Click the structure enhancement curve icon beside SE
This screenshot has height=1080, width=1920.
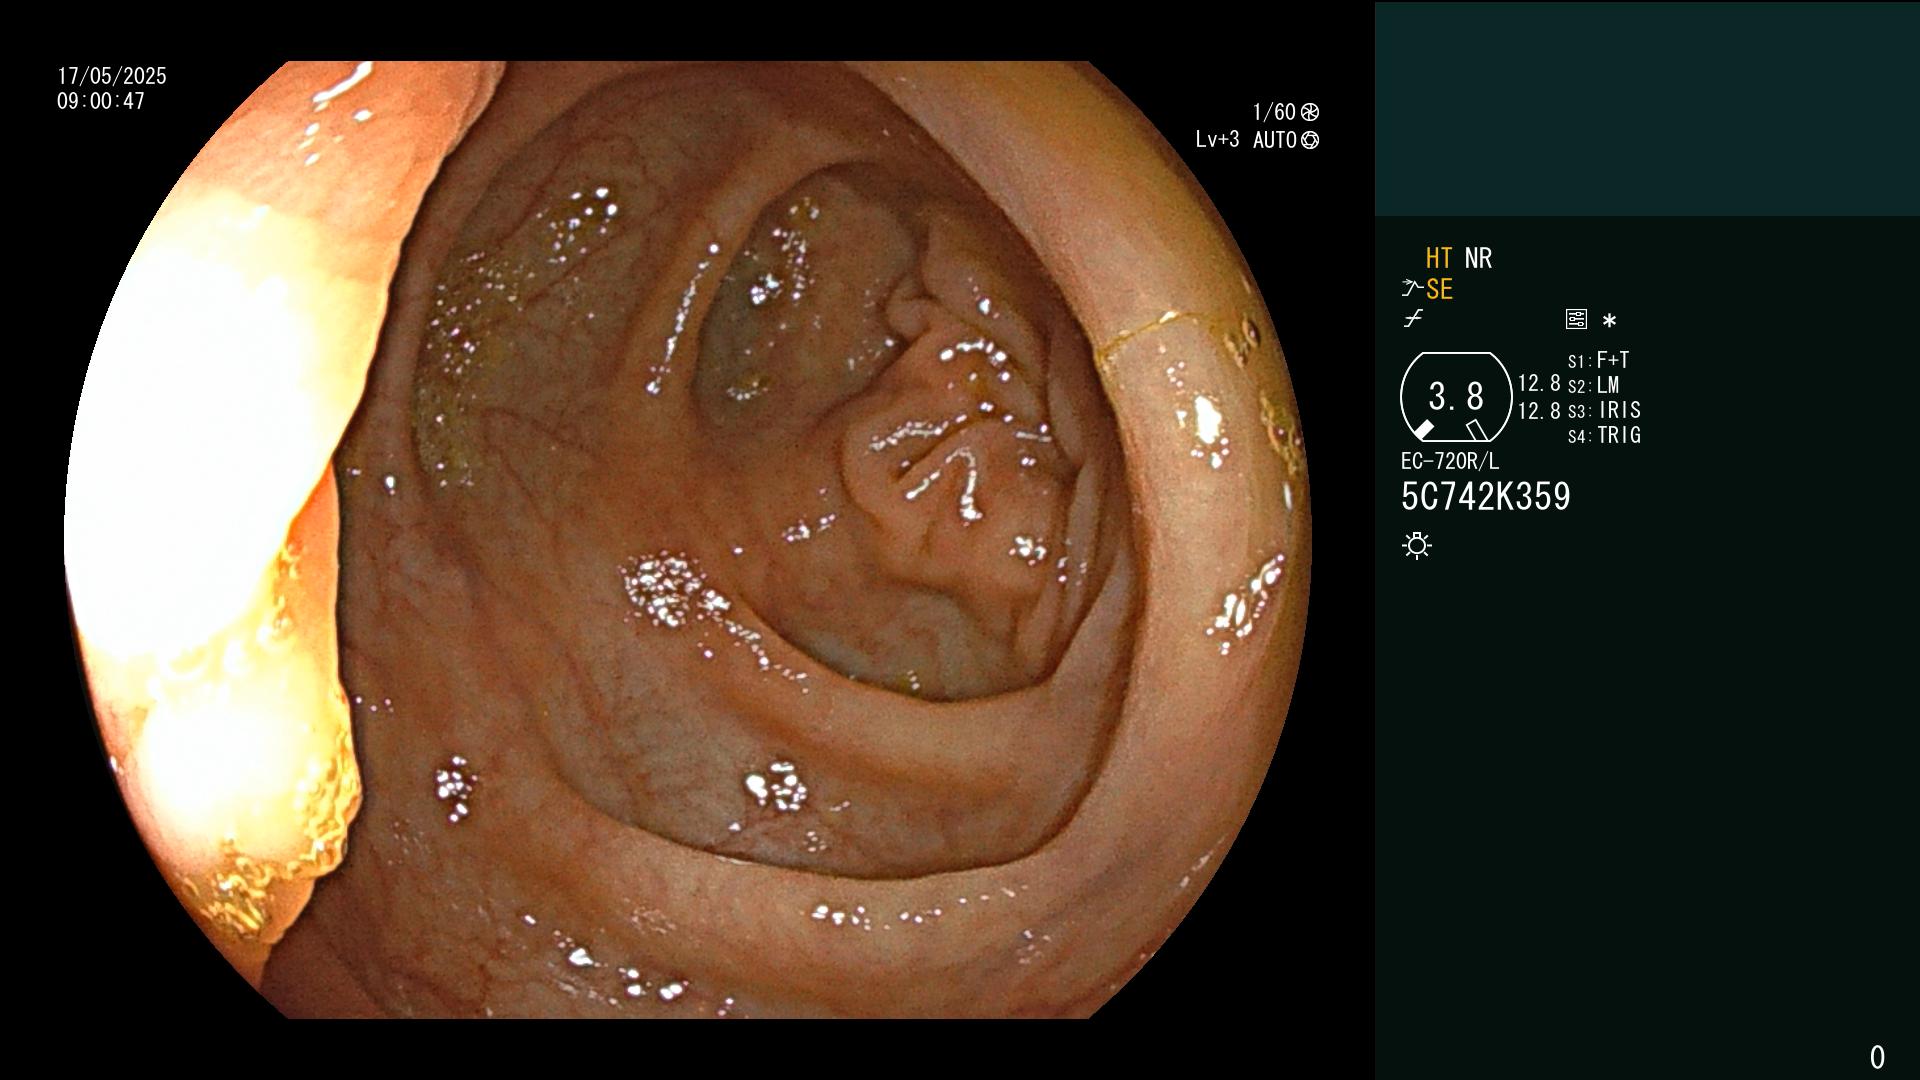click(x=1411, y=289)
